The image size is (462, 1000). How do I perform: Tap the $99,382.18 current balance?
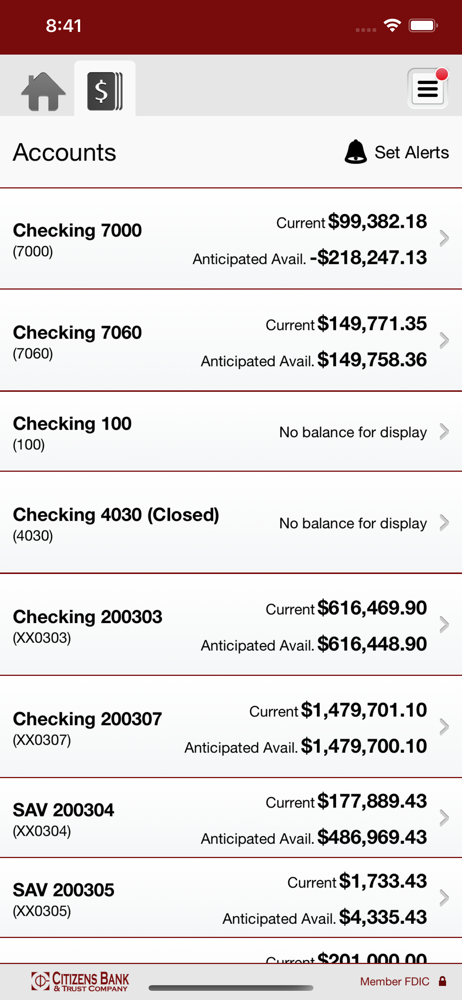(378, 221)
